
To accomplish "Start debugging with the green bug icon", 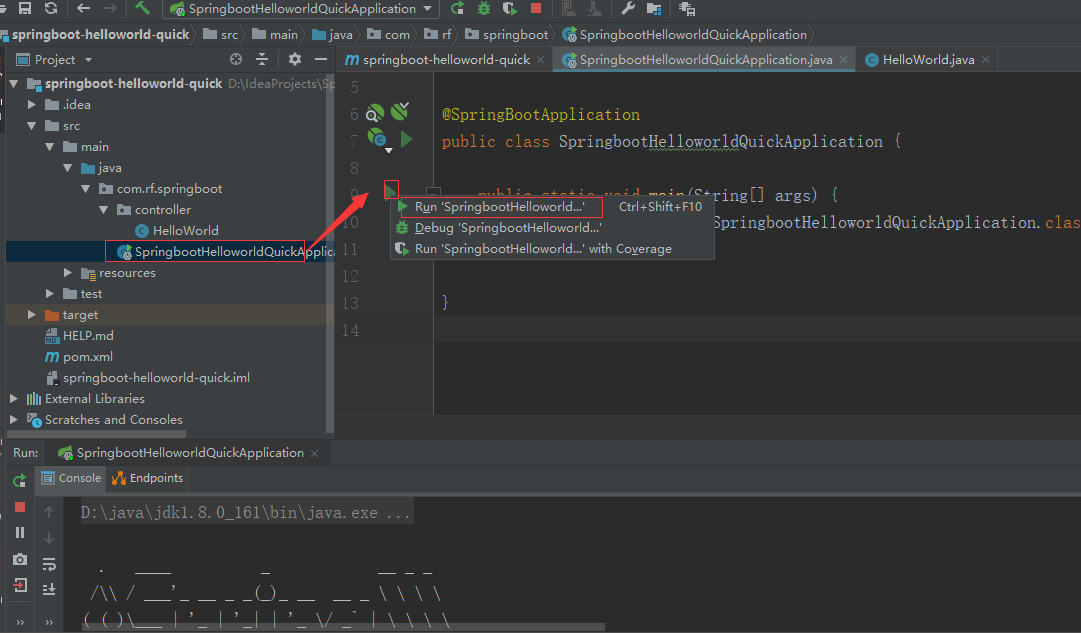I will pos(484,8).
